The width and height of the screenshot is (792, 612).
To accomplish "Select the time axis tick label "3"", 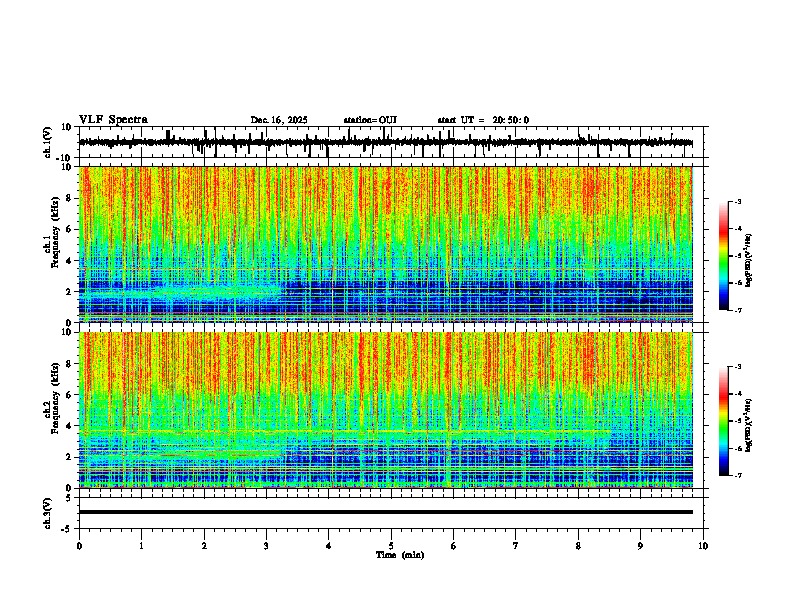I will 266,546.
